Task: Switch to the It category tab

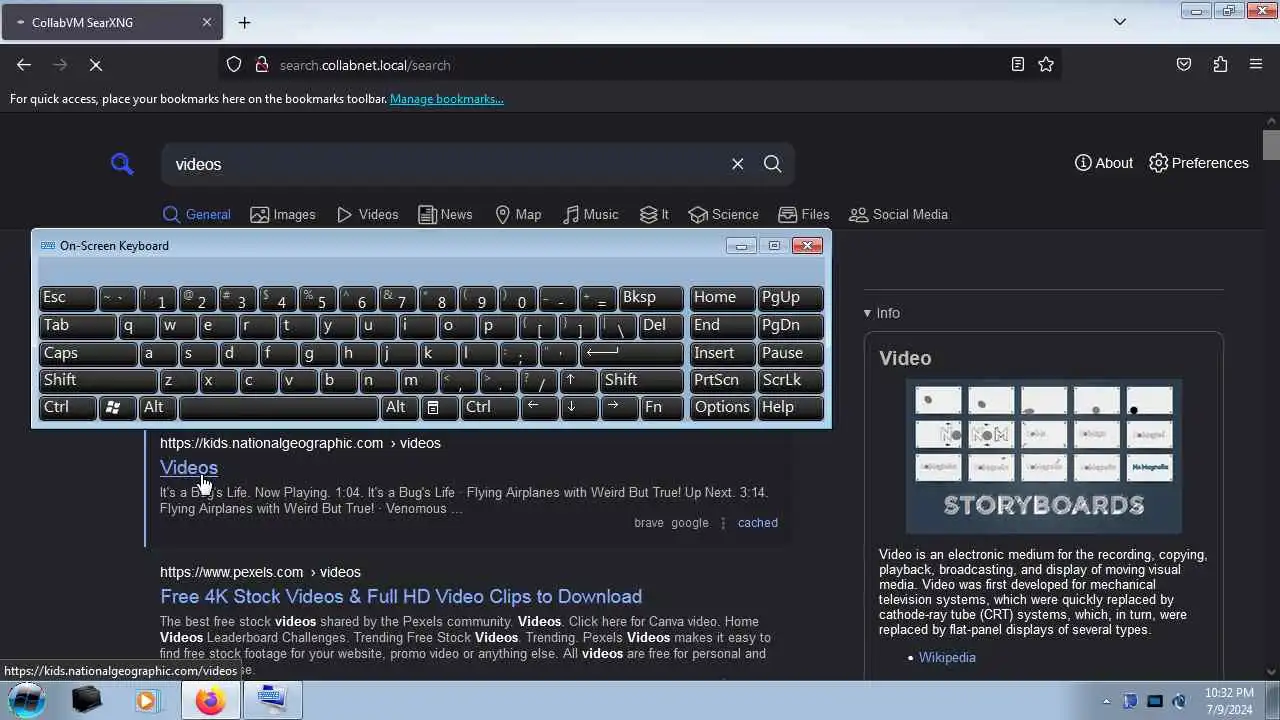Action: tap(655, 214)
